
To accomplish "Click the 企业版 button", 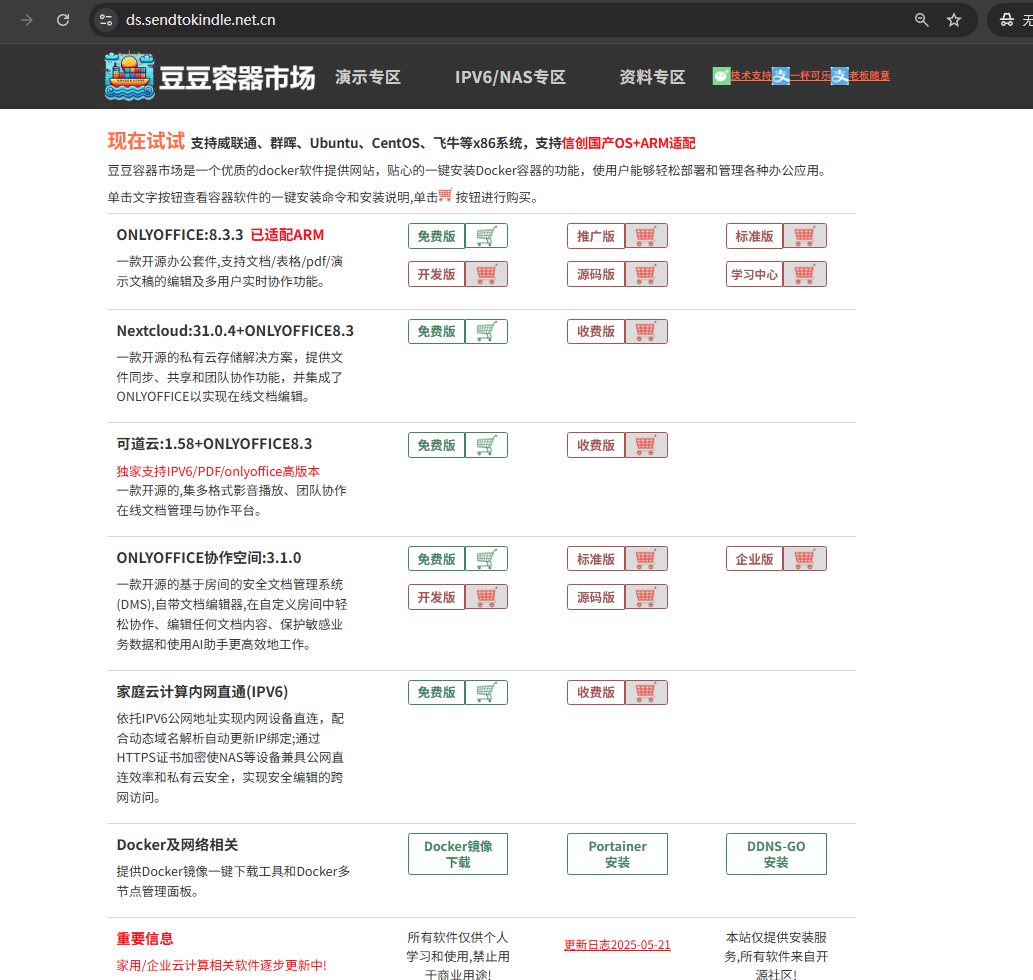I will click(x=755, y=559).
